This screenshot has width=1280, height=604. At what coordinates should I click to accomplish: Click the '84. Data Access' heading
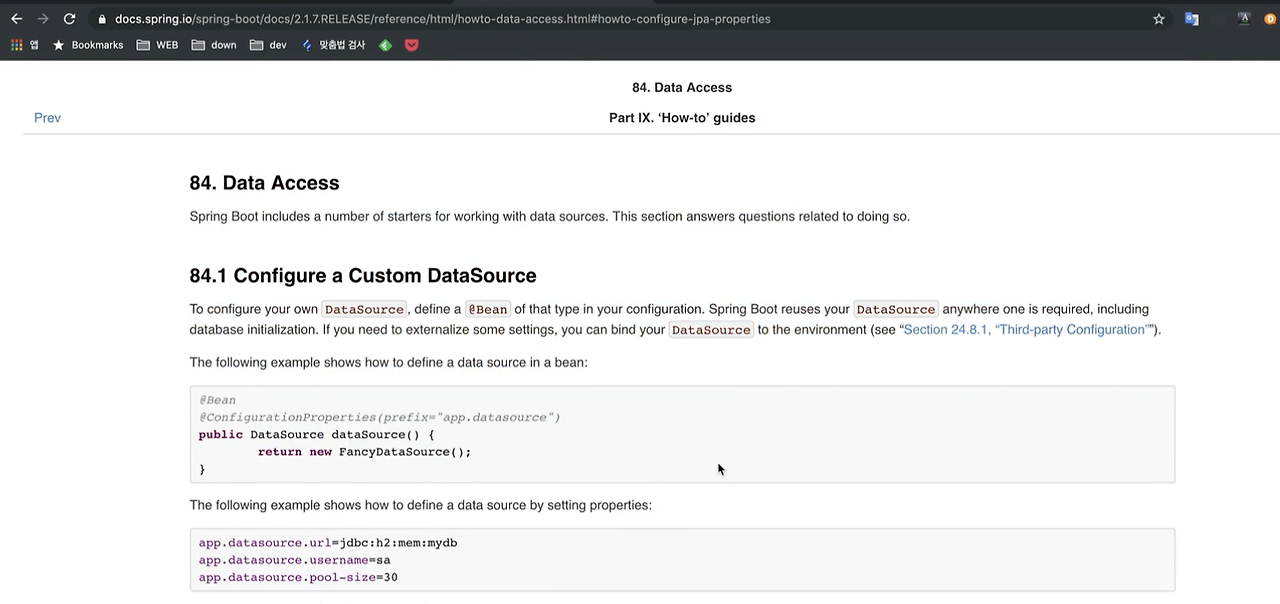[264, 183]
